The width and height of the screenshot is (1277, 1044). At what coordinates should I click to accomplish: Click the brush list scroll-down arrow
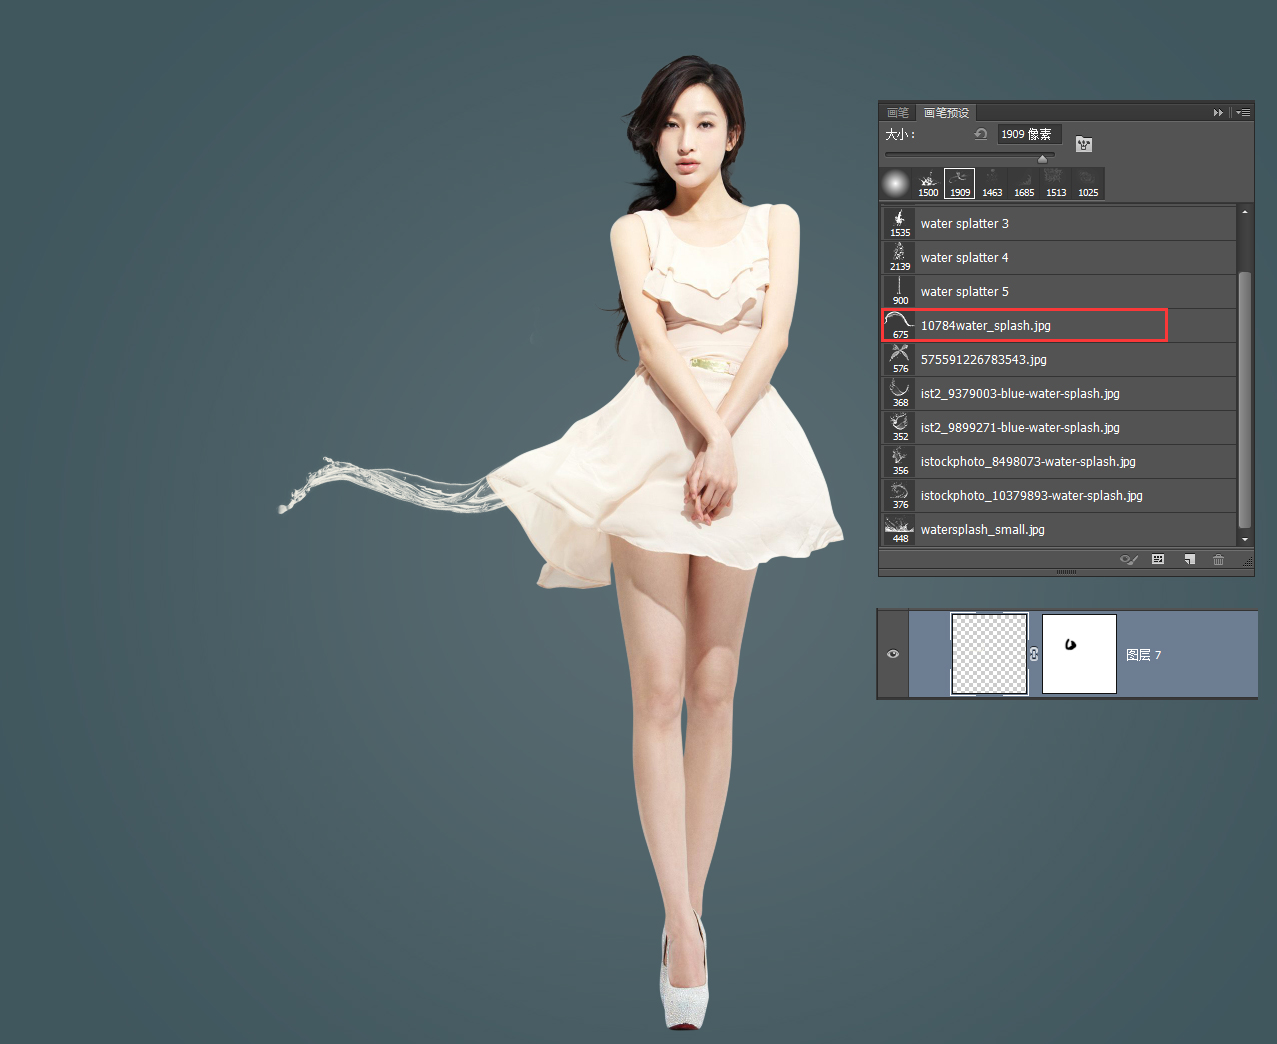click(1245, 540)
